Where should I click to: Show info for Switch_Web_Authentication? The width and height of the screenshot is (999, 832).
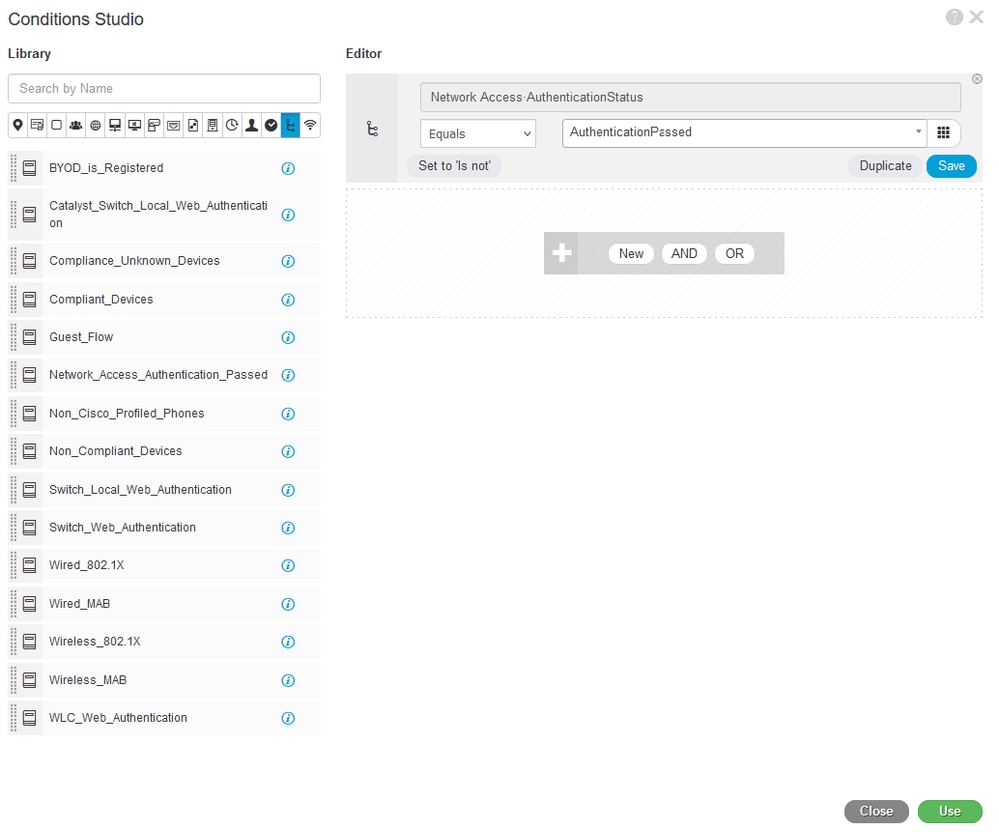288,527
